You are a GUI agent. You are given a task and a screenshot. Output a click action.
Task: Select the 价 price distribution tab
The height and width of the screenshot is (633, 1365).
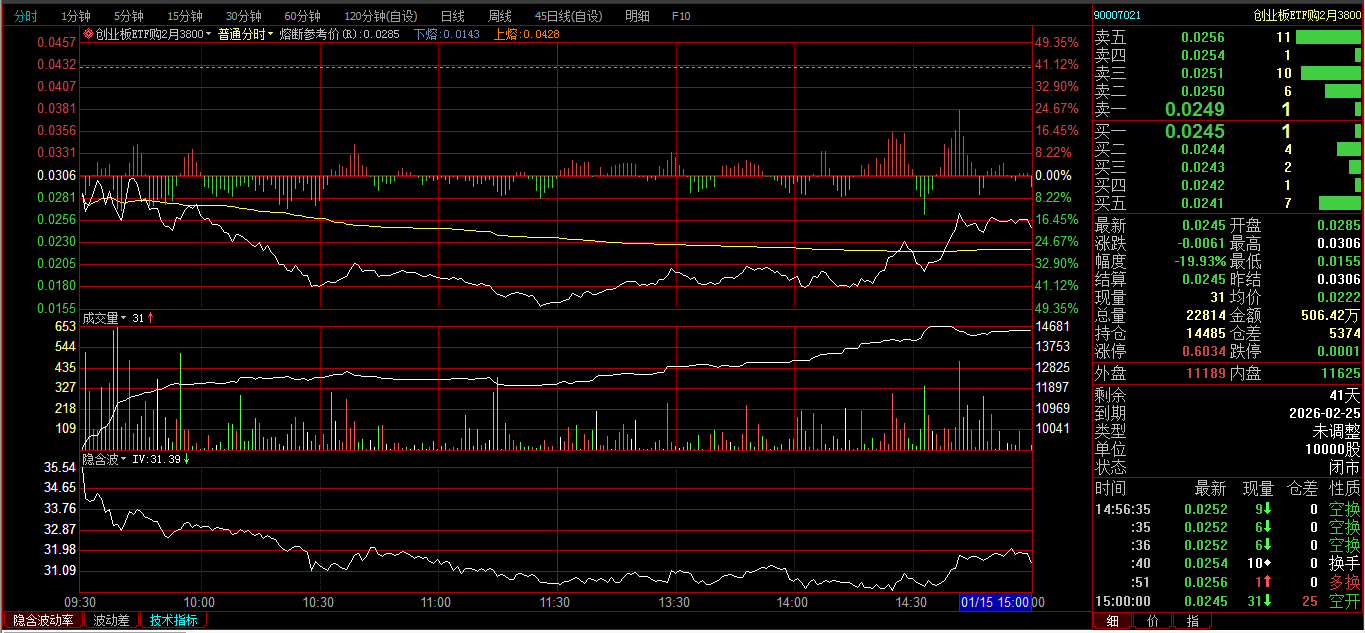coord(1152,621)
